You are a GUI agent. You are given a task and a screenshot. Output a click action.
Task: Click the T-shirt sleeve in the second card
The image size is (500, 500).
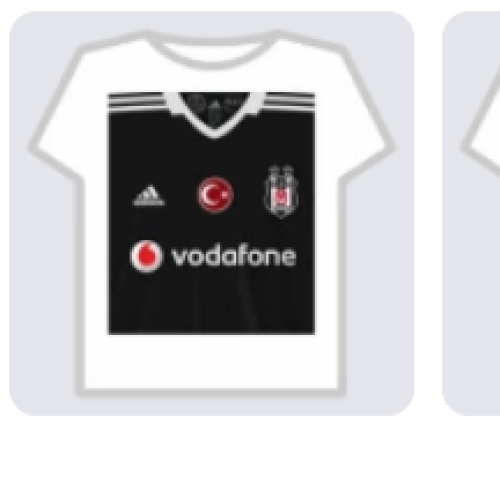(482, 133)
